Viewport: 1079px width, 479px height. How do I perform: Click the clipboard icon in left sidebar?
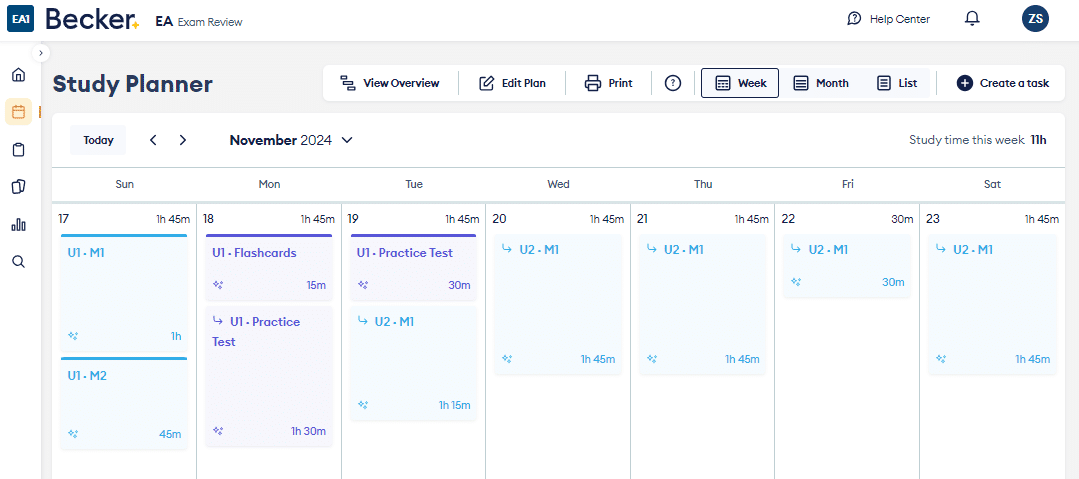point(18,150)
